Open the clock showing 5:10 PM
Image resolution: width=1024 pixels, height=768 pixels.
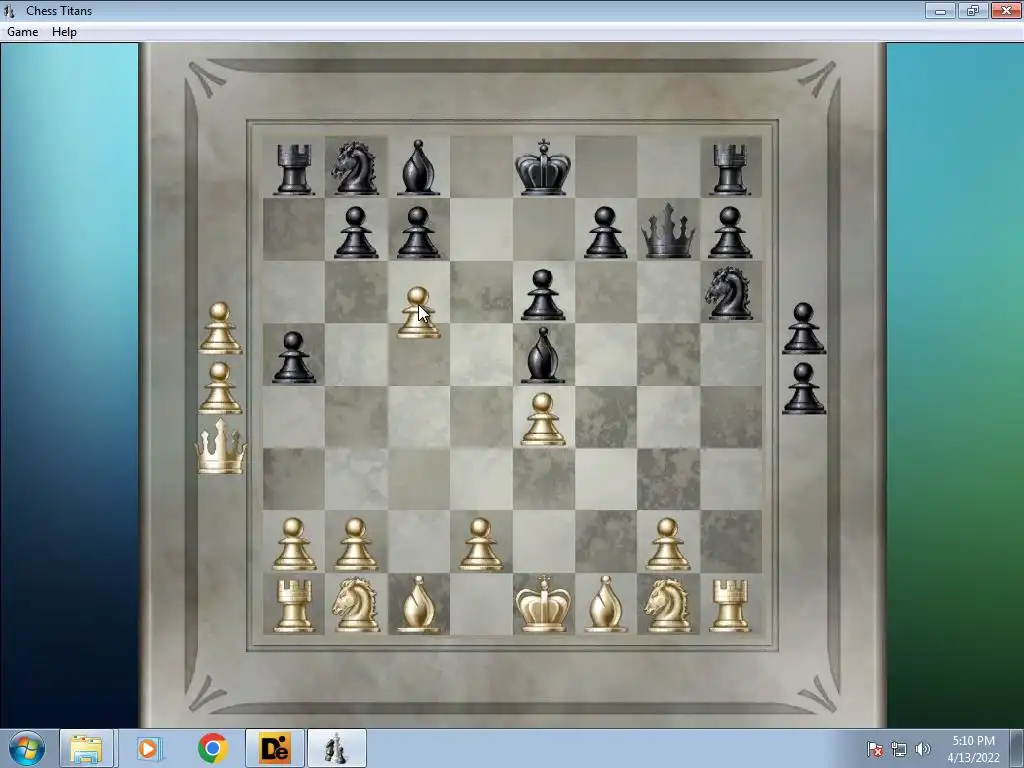pyautogui.click(x=974, y=749)
